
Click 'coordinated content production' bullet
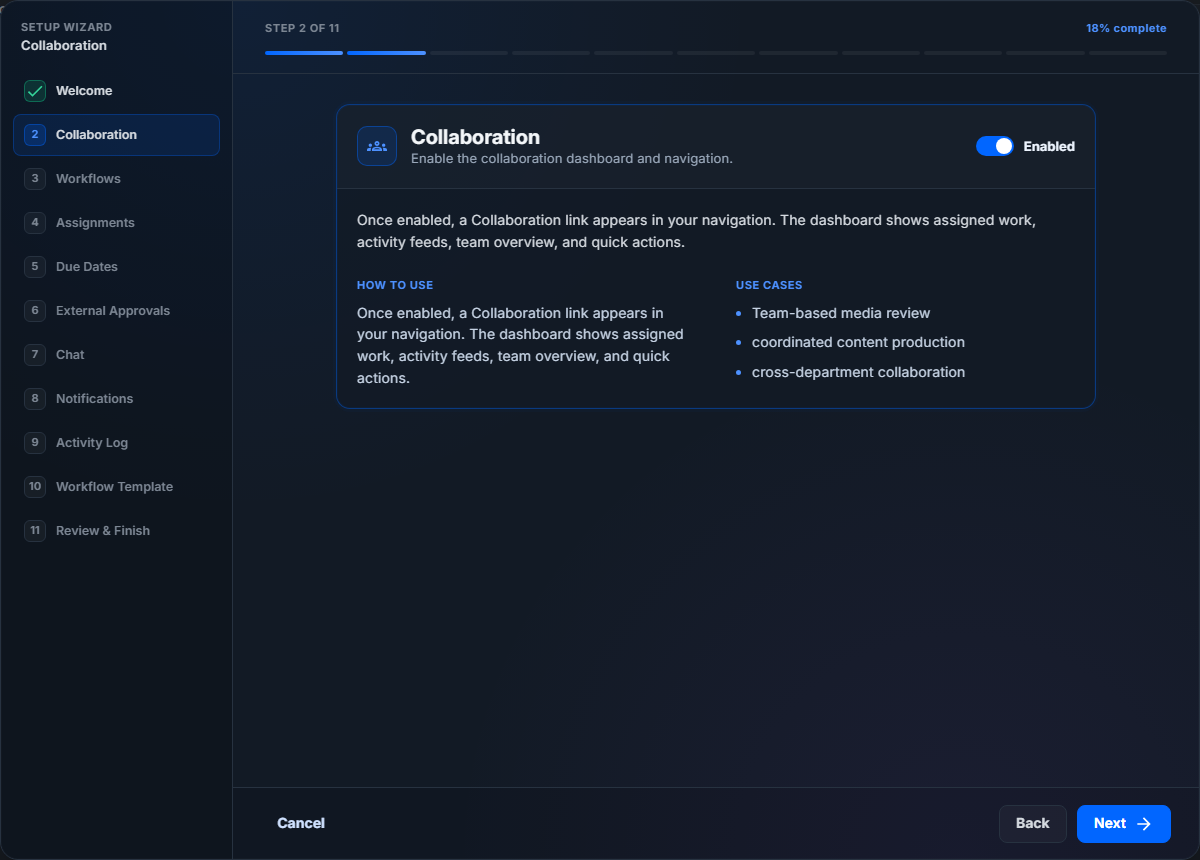tap(858, 342)
